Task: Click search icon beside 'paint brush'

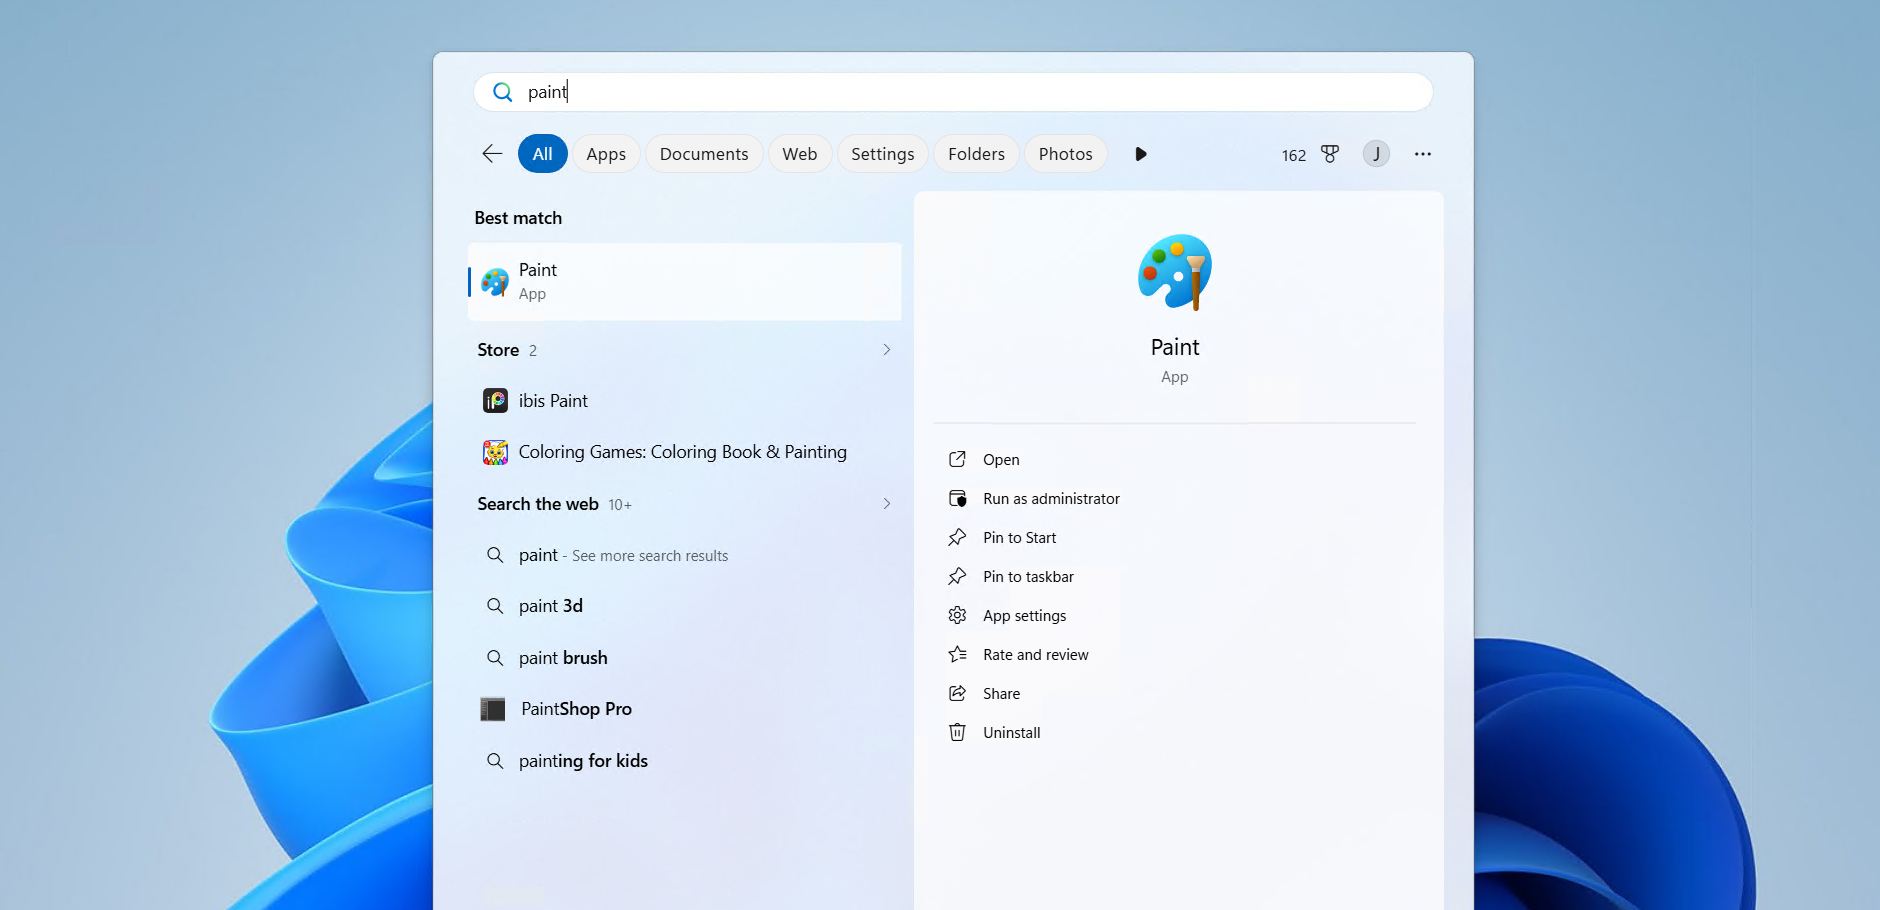Action: (x=495, y=658)
